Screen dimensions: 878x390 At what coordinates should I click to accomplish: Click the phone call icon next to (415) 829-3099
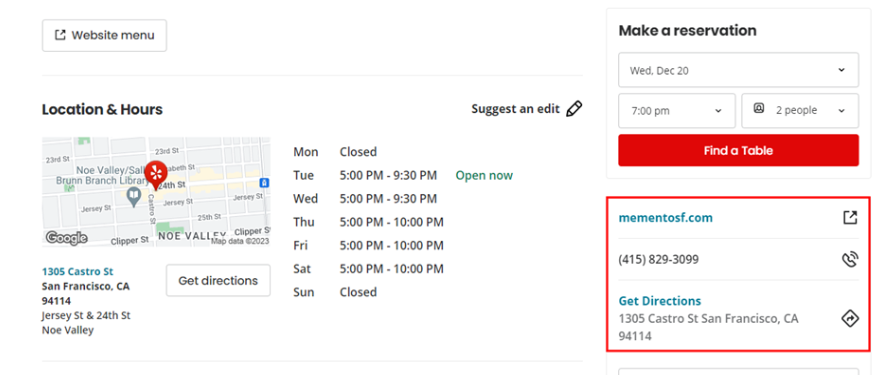(x=850, y=259)
